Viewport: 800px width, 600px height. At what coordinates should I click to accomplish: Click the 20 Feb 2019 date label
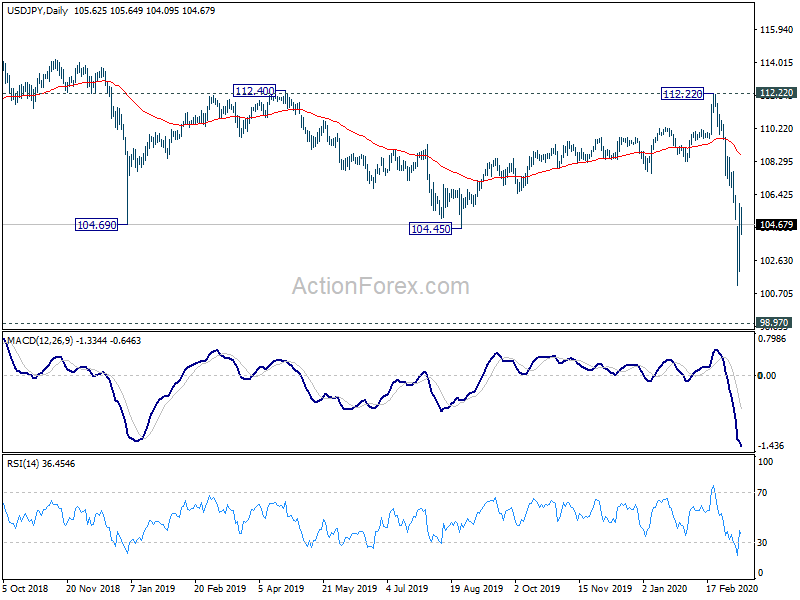[x=220, y=589]
